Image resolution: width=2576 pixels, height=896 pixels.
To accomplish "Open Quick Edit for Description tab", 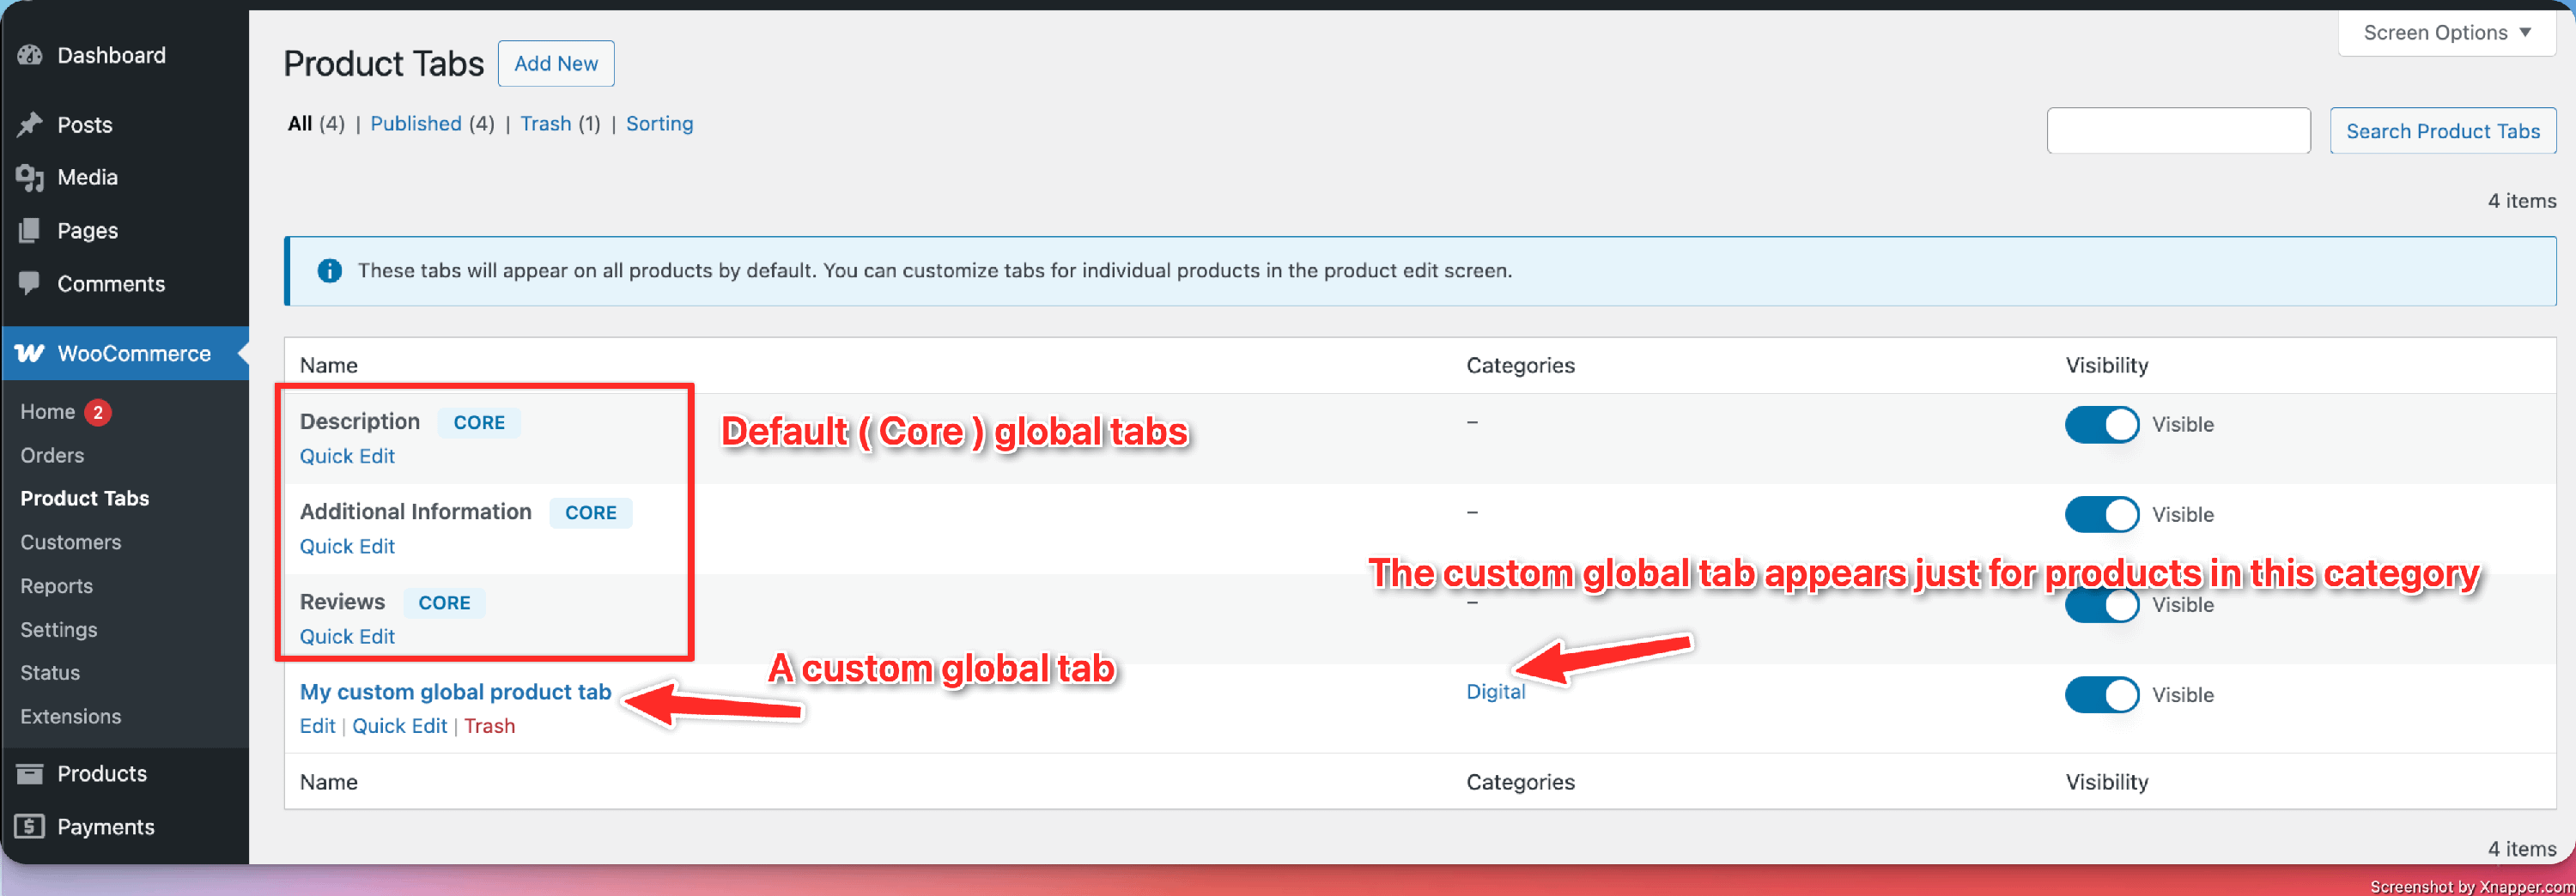I will 347,457.
